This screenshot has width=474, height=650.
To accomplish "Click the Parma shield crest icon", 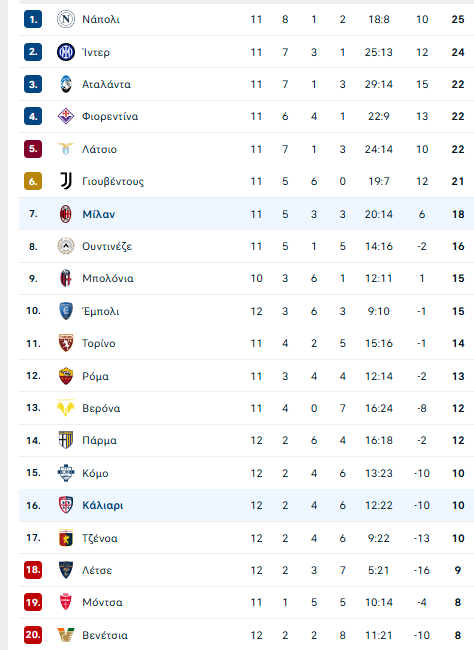I will click(66, 440).
